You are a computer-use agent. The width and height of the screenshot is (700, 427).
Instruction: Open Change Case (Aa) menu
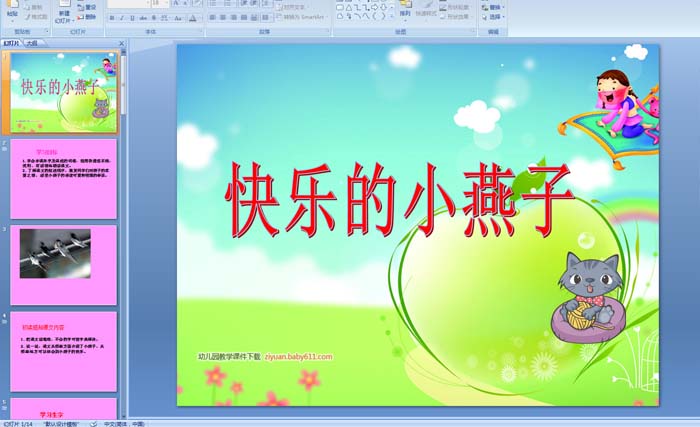point(178,18)
